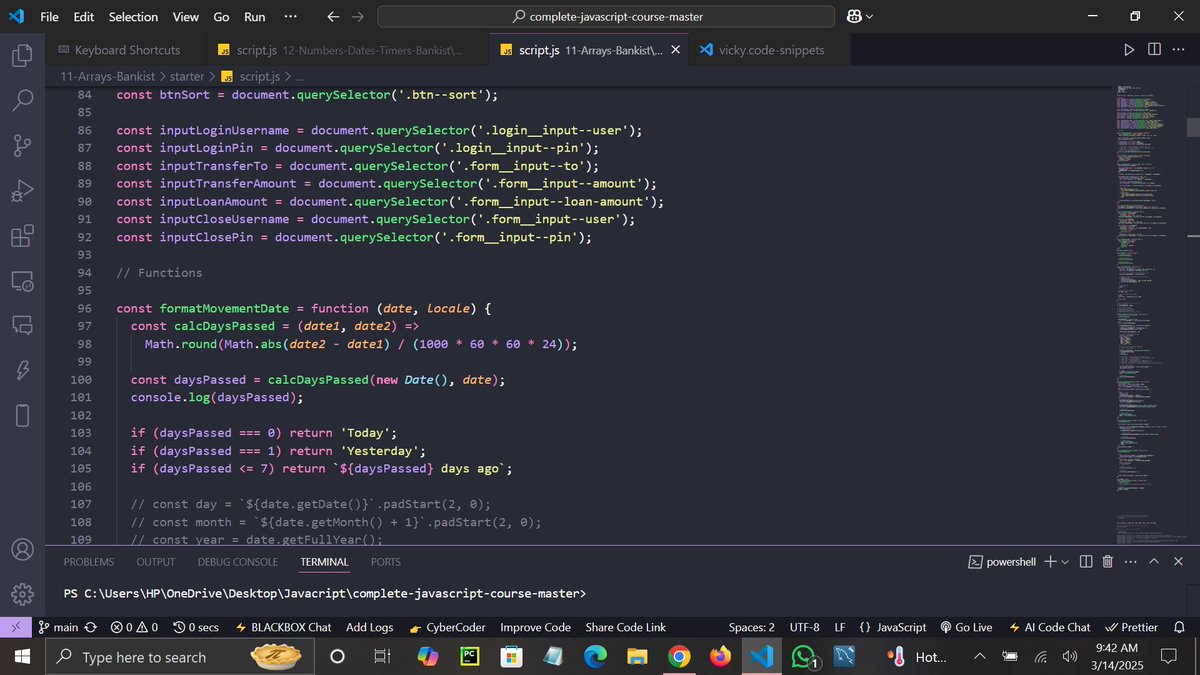Change the encoding UTF-8

(804, 627)
